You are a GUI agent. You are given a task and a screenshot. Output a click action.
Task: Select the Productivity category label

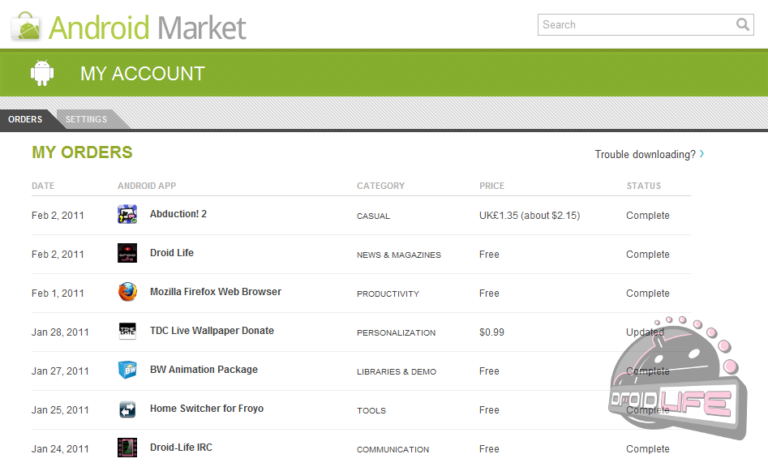[387, 294]
